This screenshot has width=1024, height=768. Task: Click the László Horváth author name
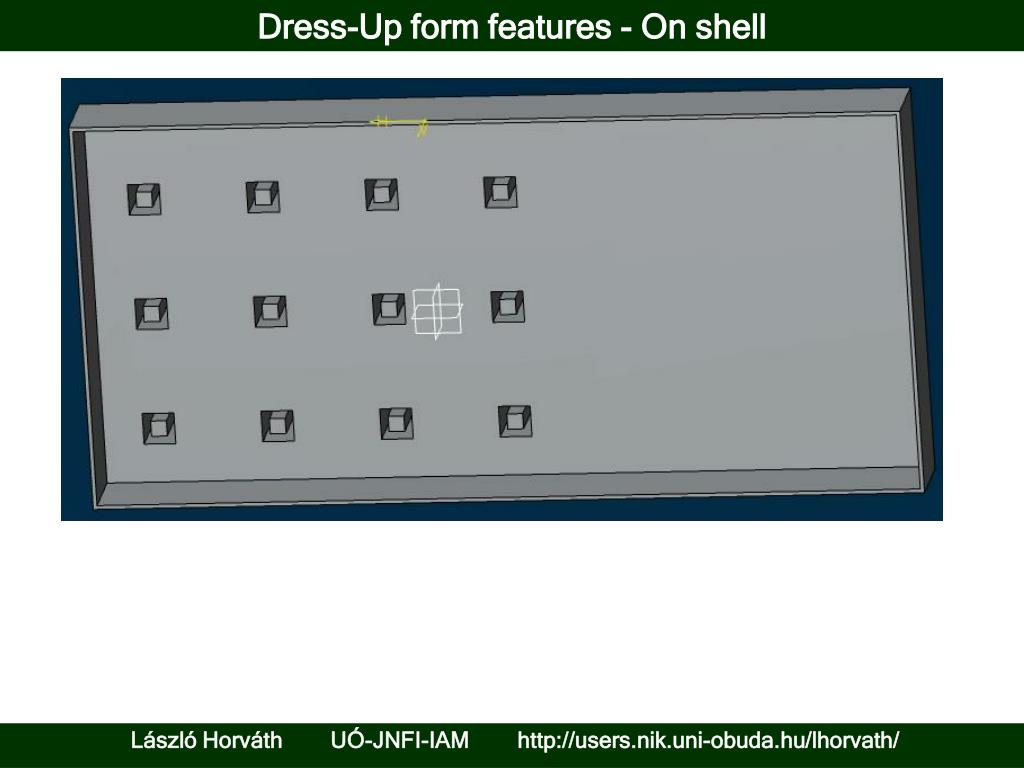point(206,741)
